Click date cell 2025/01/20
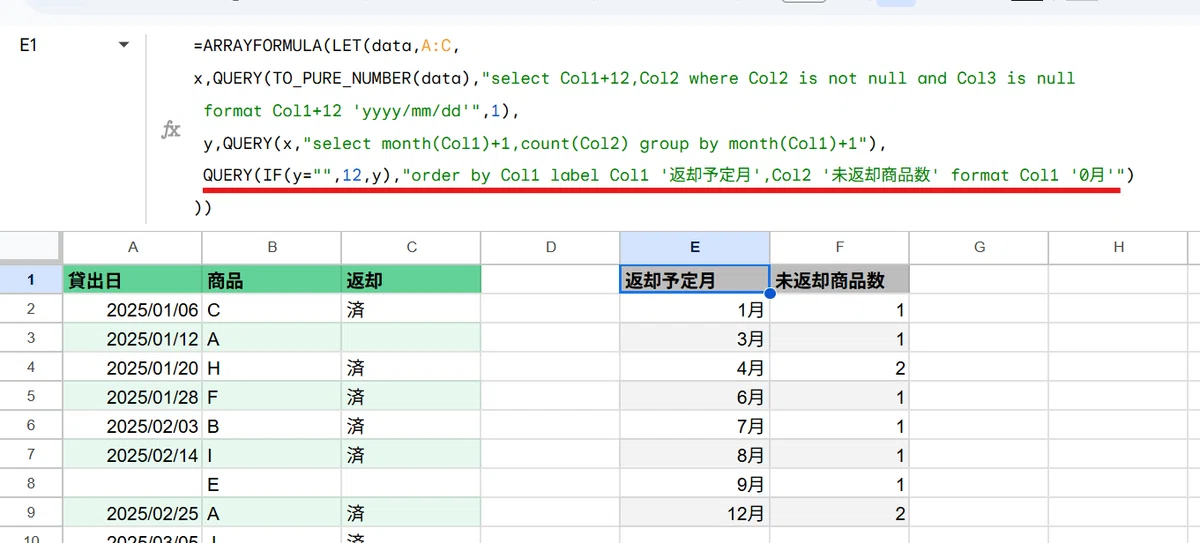 (x=132, y=368)
